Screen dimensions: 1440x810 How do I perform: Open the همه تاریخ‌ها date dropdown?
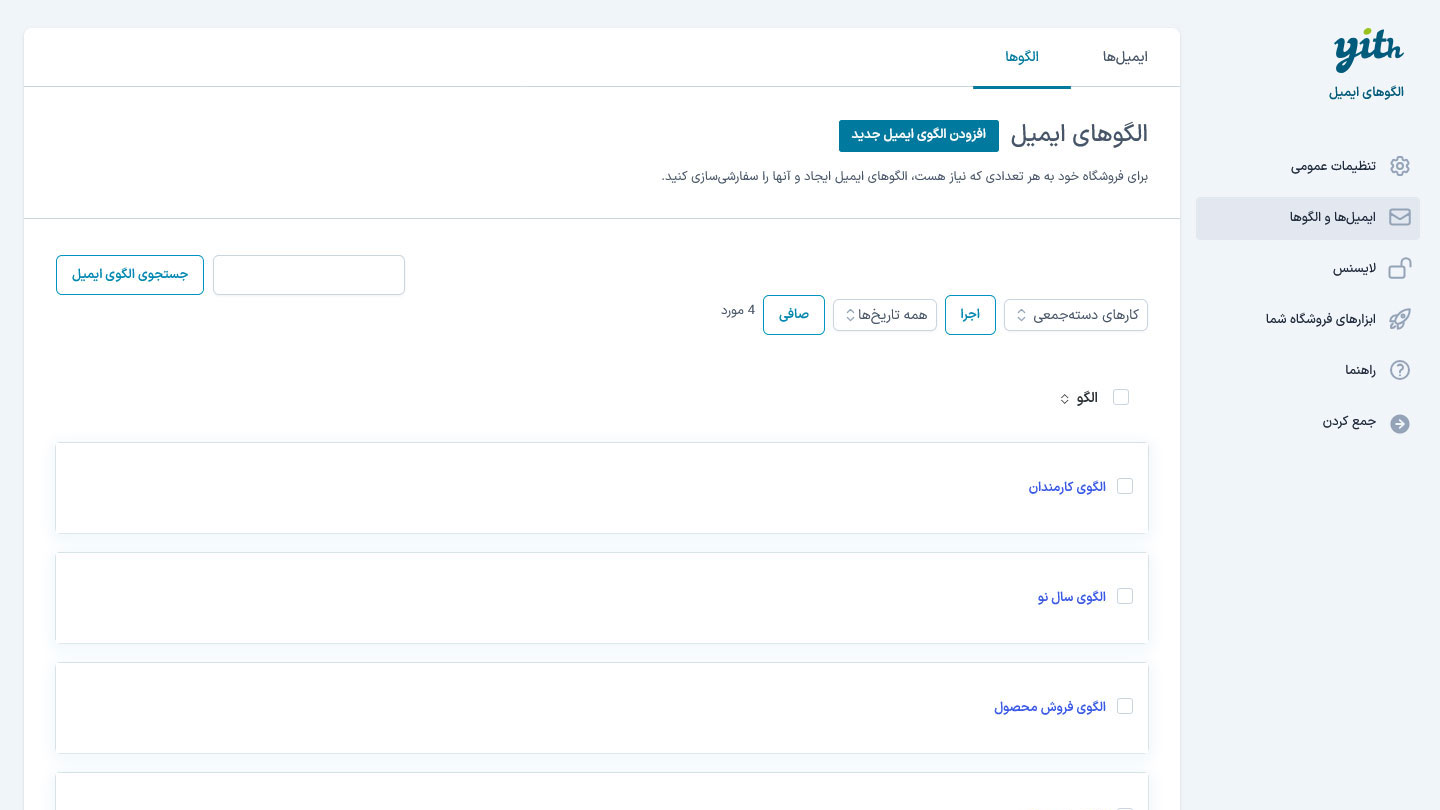click(885, 315)
